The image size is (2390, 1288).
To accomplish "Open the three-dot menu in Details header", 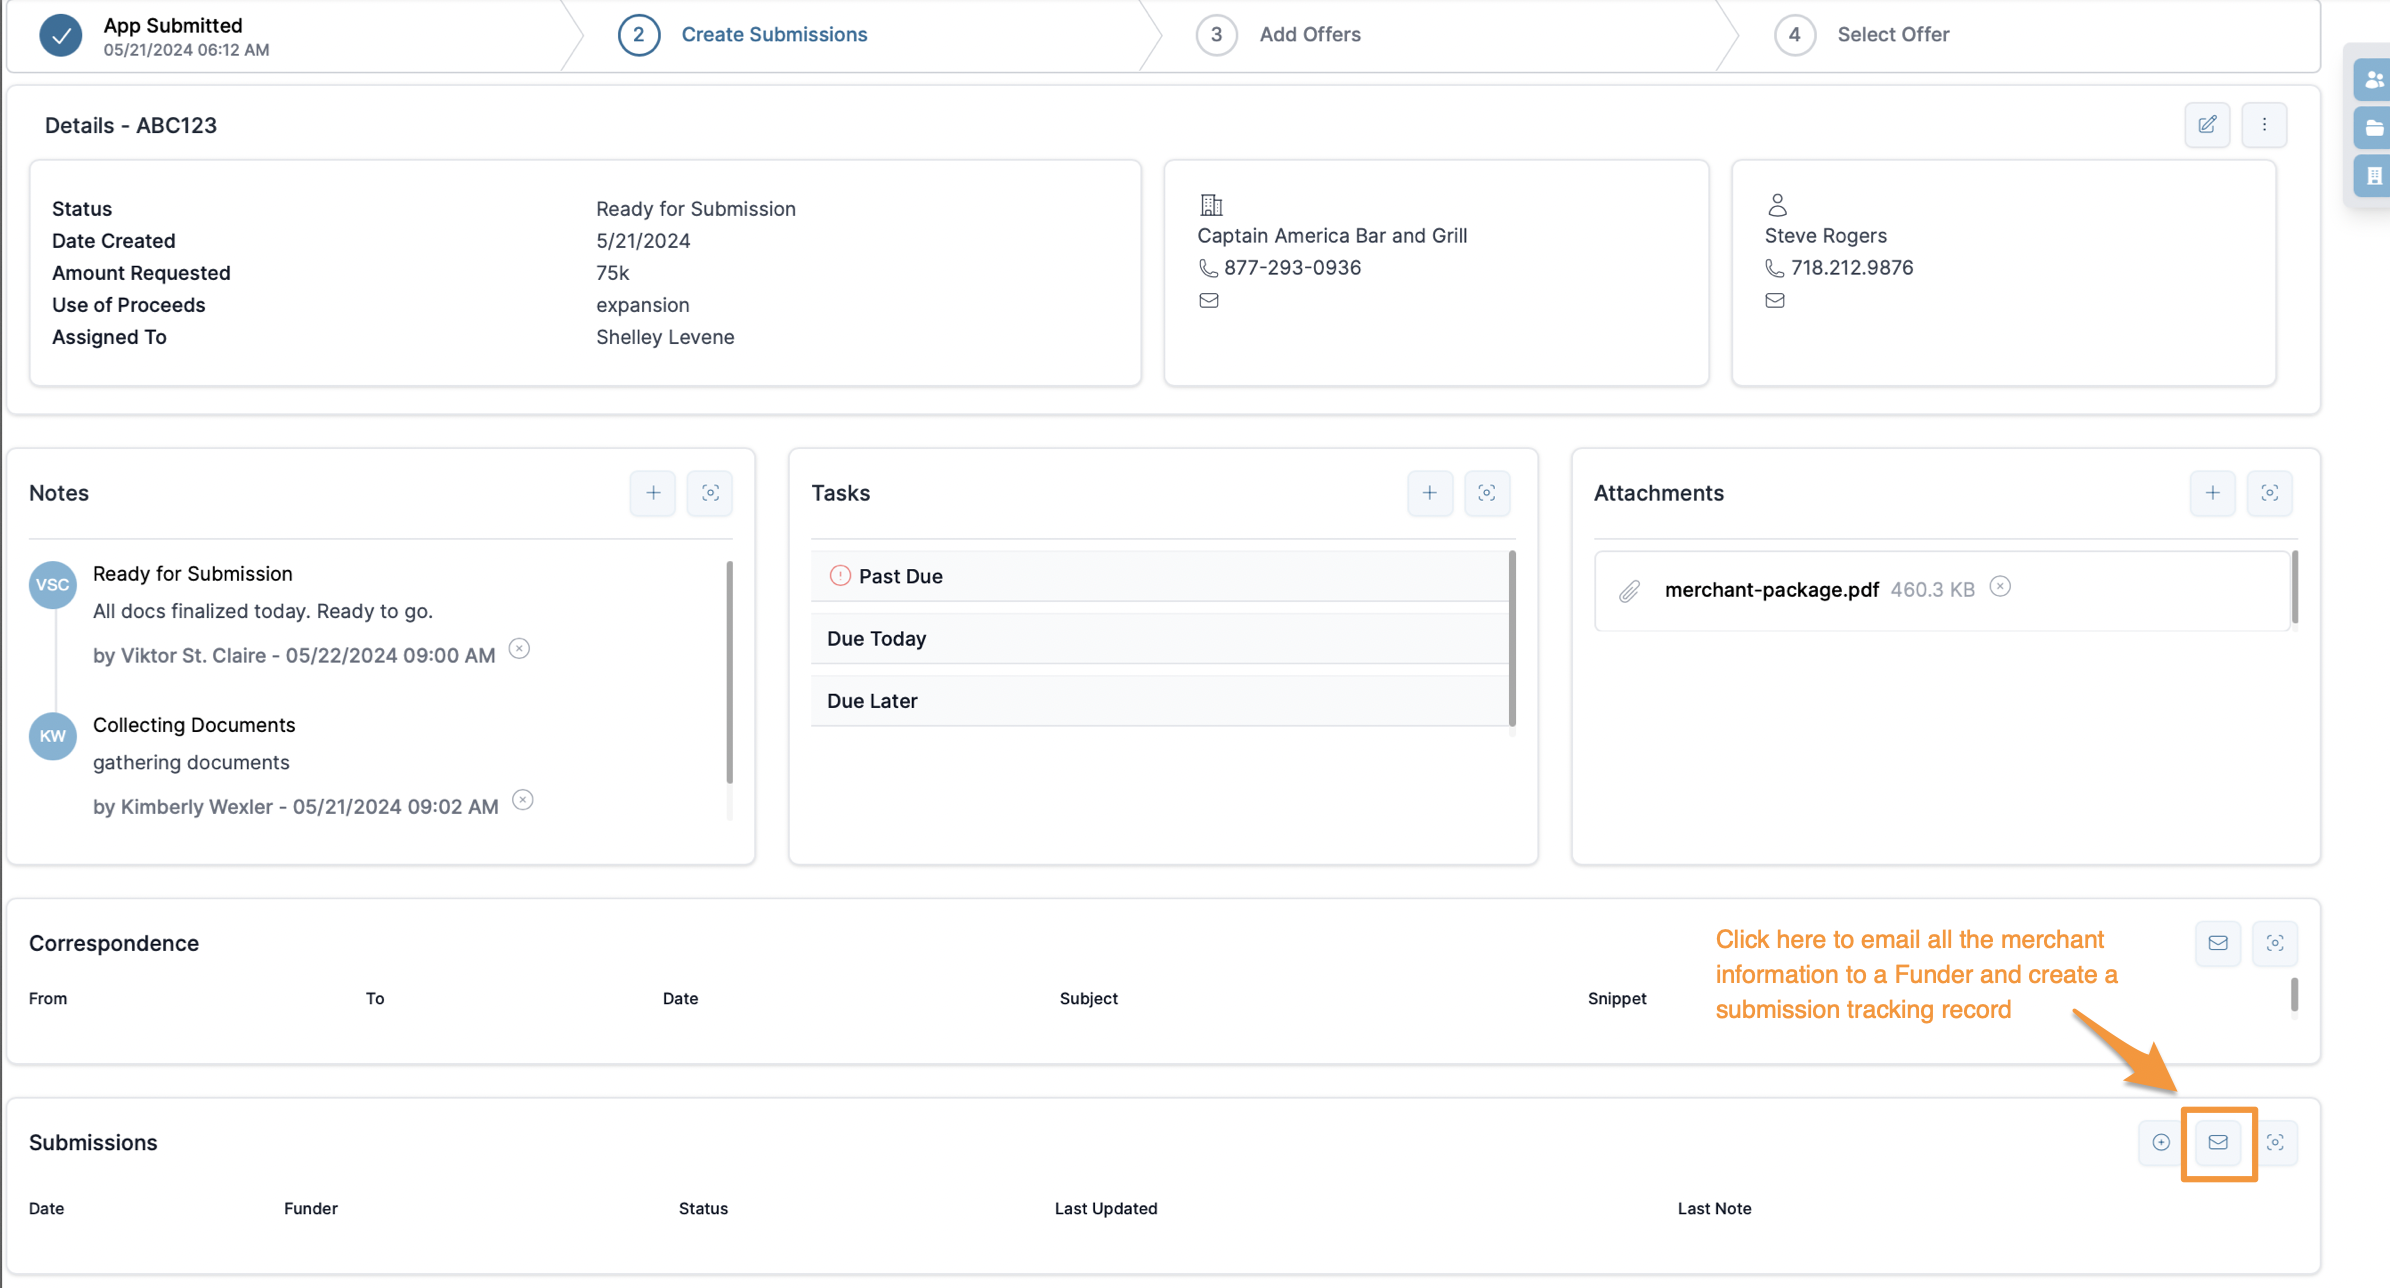I will pos(2264,124).
